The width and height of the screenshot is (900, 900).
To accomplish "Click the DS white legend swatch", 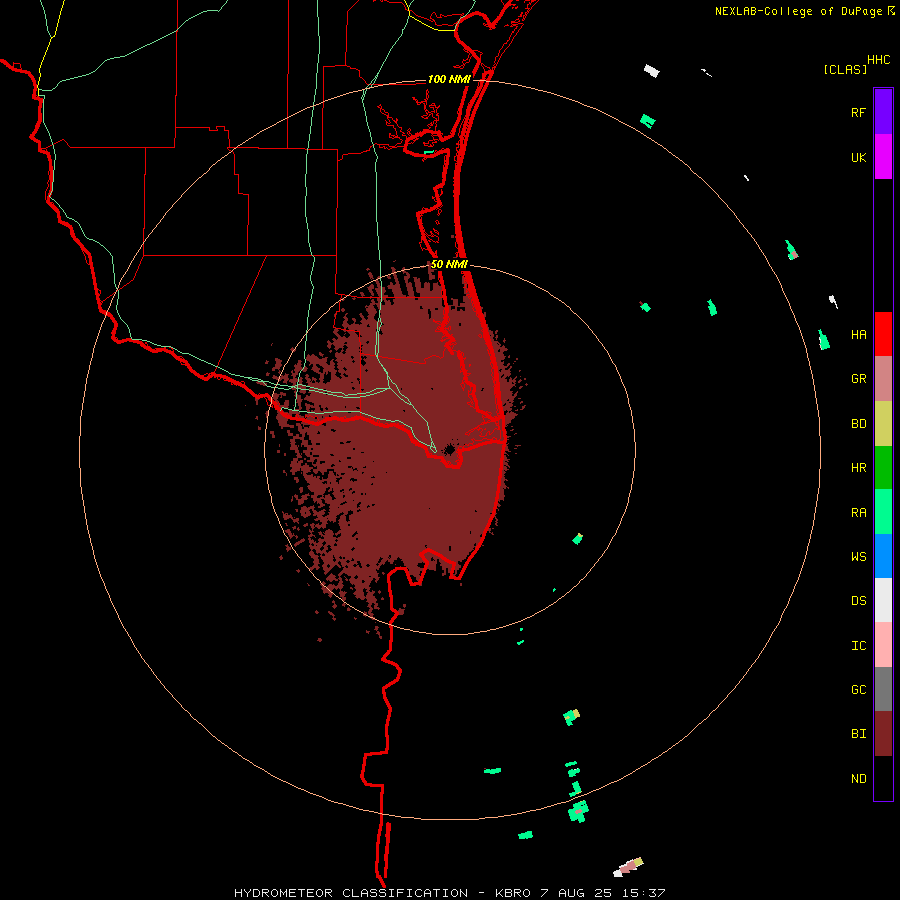I will click(x=883, y=600).
